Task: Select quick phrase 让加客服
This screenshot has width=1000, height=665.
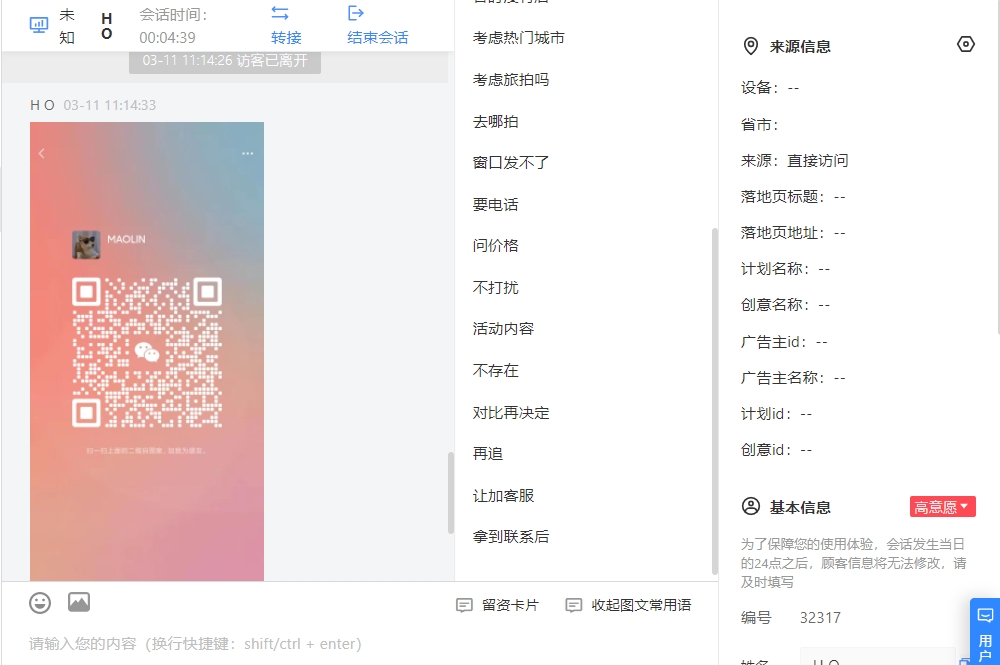Action: tap(503, 495)
